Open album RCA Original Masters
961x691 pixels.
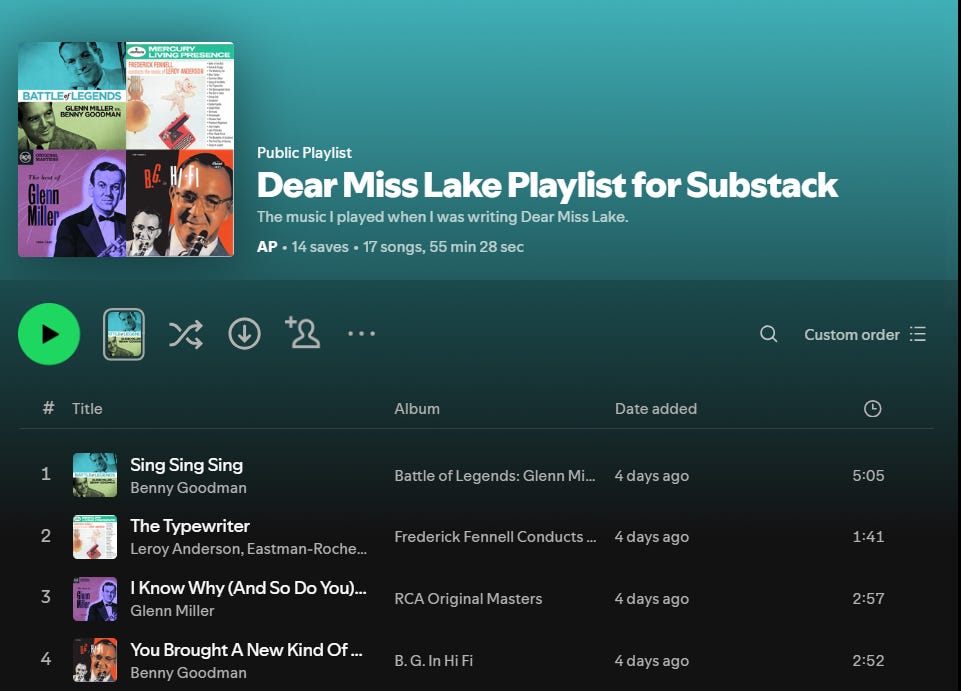tap(468, 599)
